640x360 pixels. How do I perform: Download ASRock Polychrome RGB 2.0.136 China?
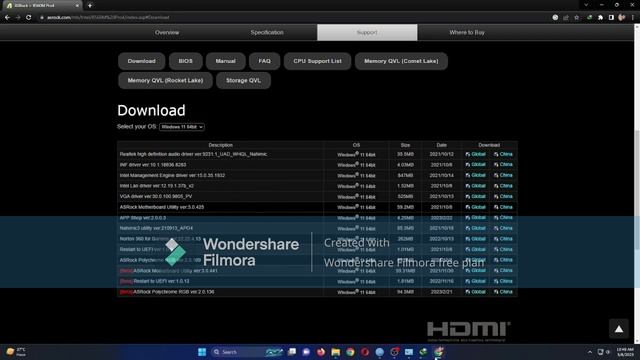tap(503, 292)
